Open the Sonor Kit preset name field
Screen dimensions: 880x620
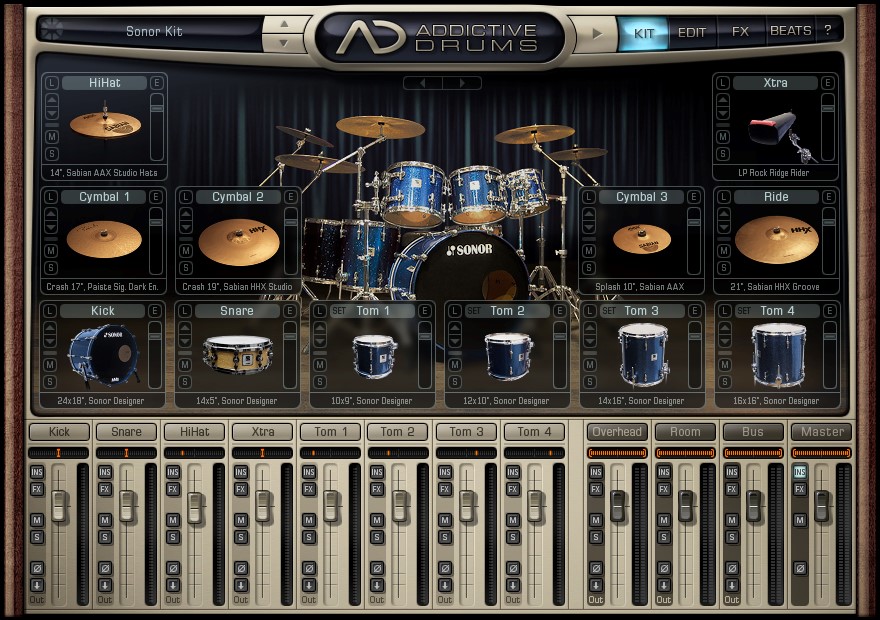(x=154, y=31)
